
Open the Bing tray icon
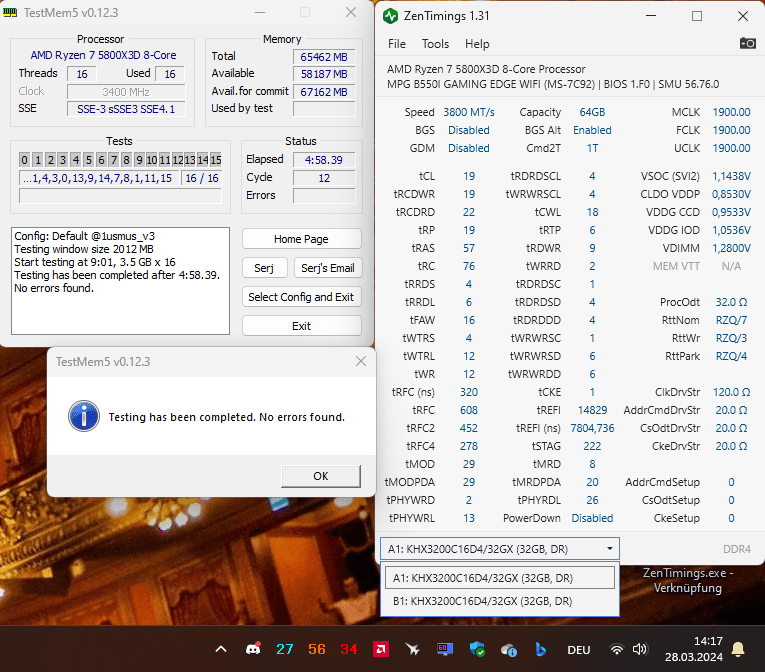(541, 649)
